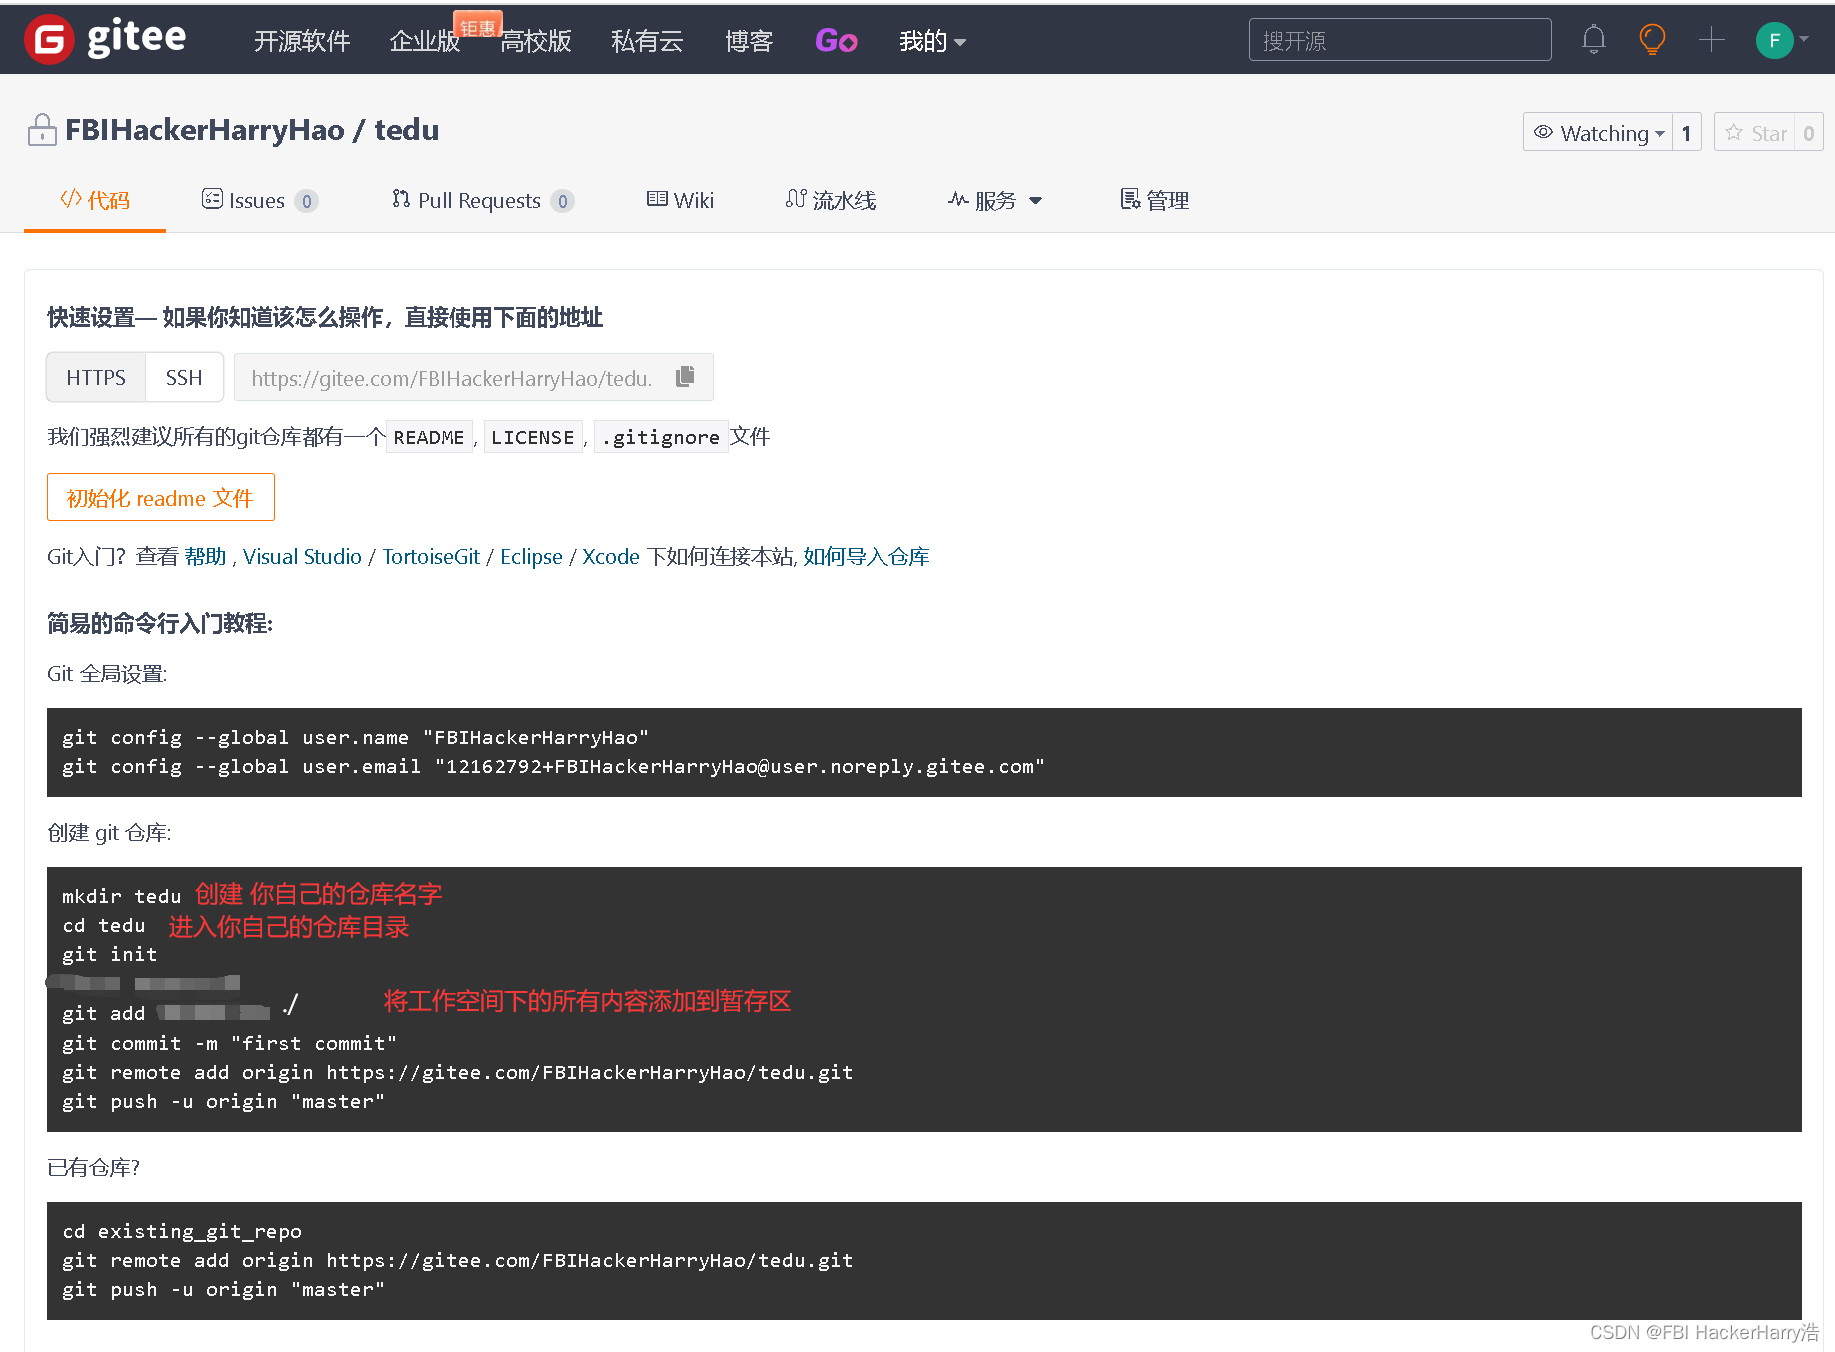
Task: Open the TortoiseGit link
Action: point(431,556)
